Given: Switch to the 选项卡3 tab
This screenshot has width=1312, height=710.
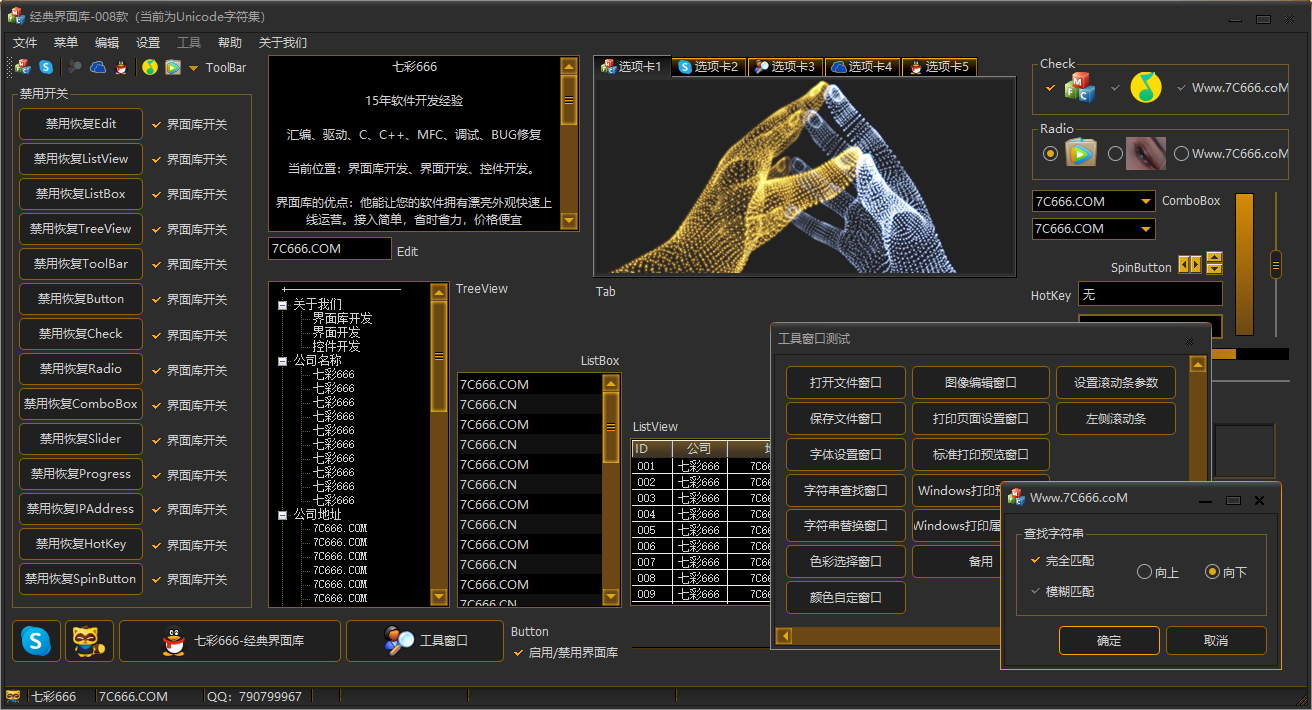Looking at the screenshot, I should pyautogui.click(x=785, y=67).
